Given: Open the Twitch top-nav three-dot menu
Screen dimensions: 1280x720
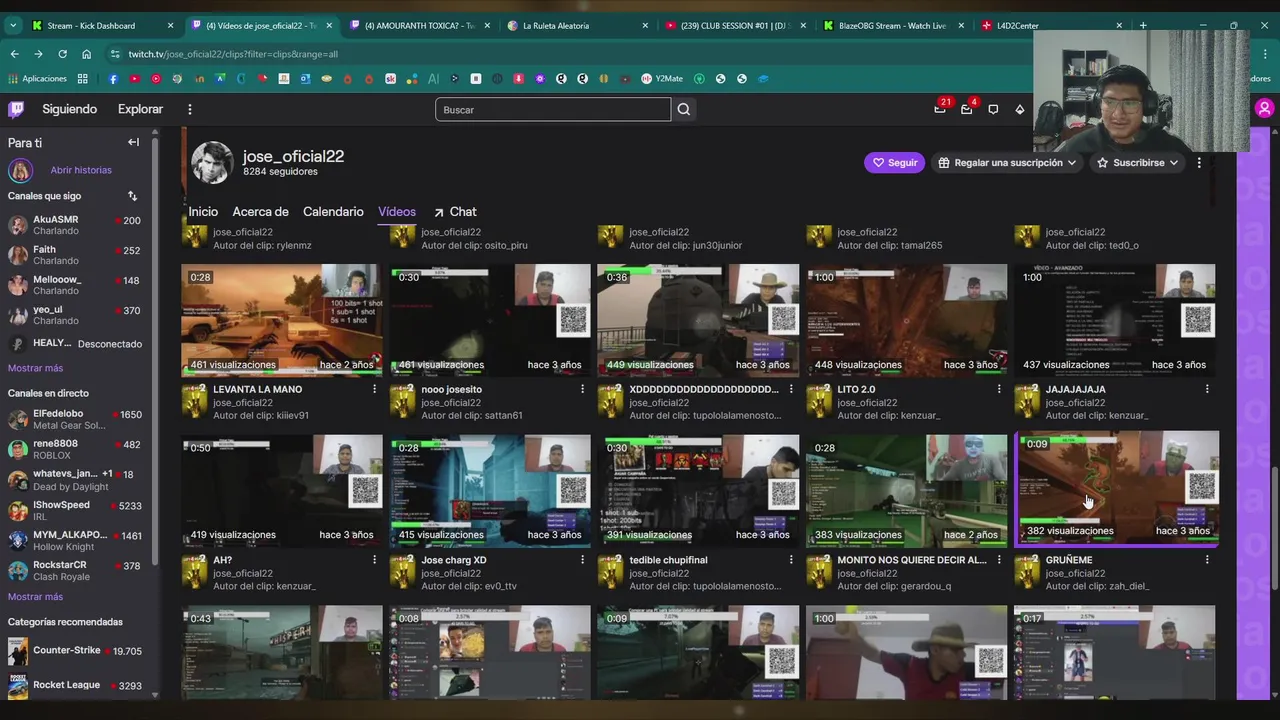Looking at the screenshot, I should point(189,109).
